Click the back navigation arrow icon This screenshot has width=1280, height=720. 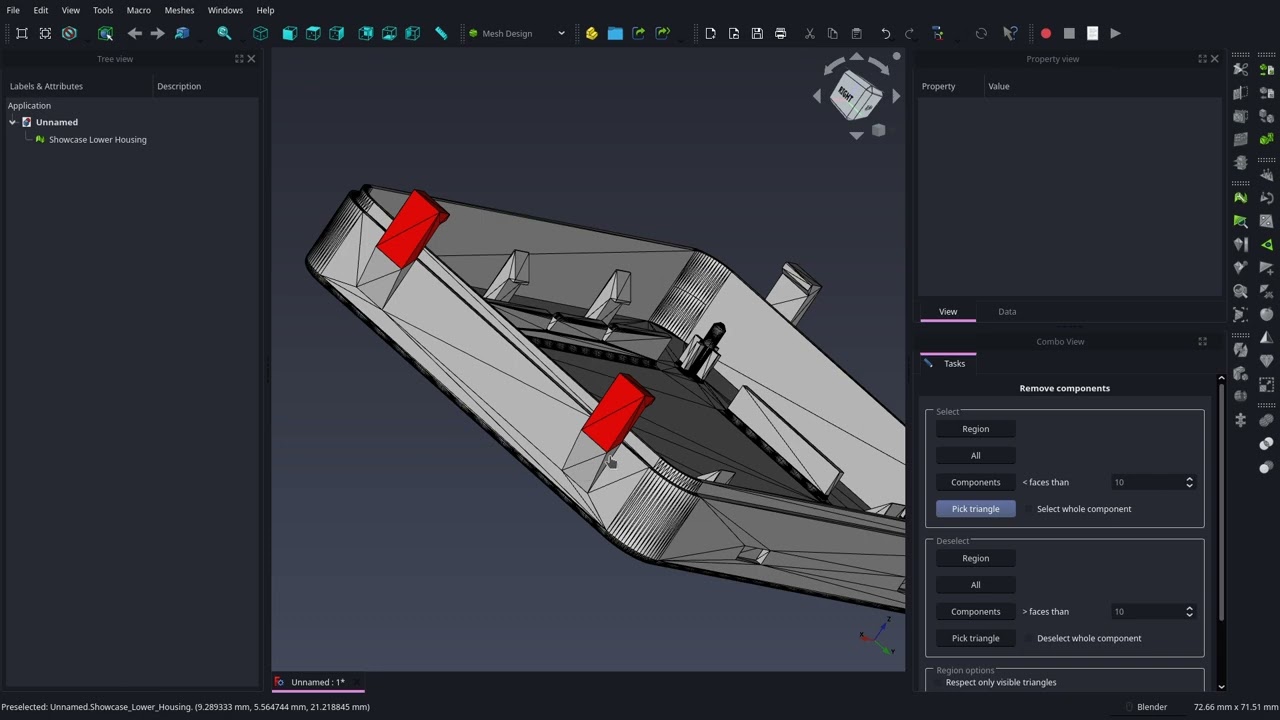[135, 33]
